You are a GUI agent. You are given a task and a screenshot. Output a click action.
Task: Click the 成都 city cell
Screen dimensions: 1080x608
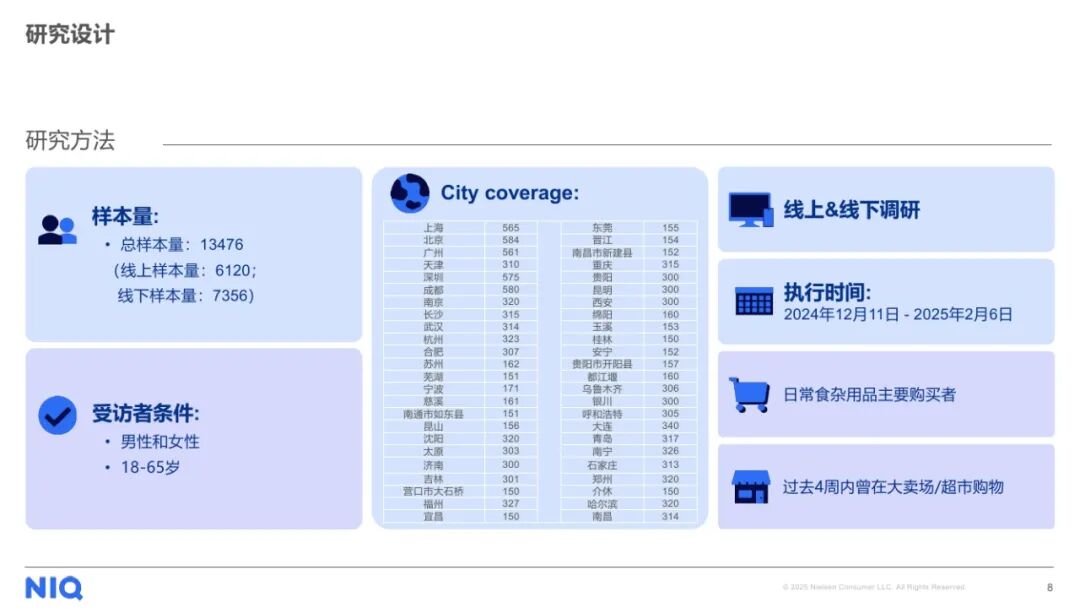(433, 290)
